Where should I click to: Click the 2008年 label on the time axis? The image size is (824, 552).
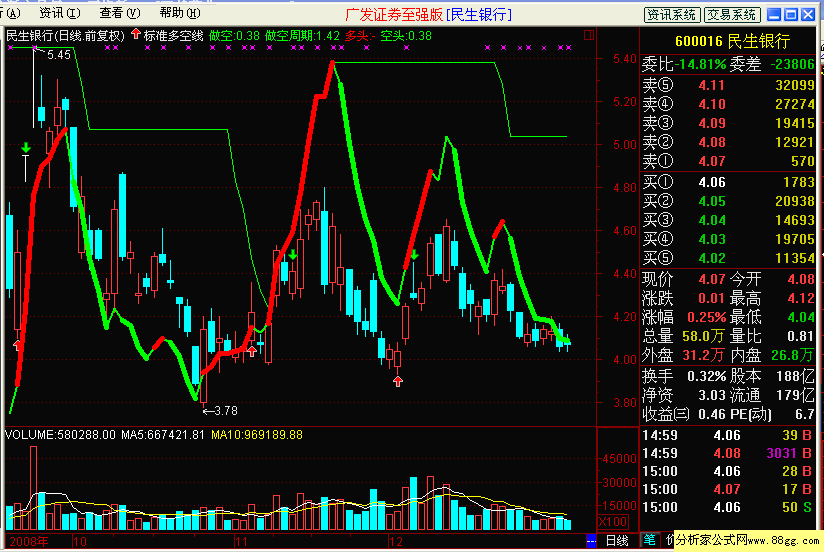pos(29,541)
